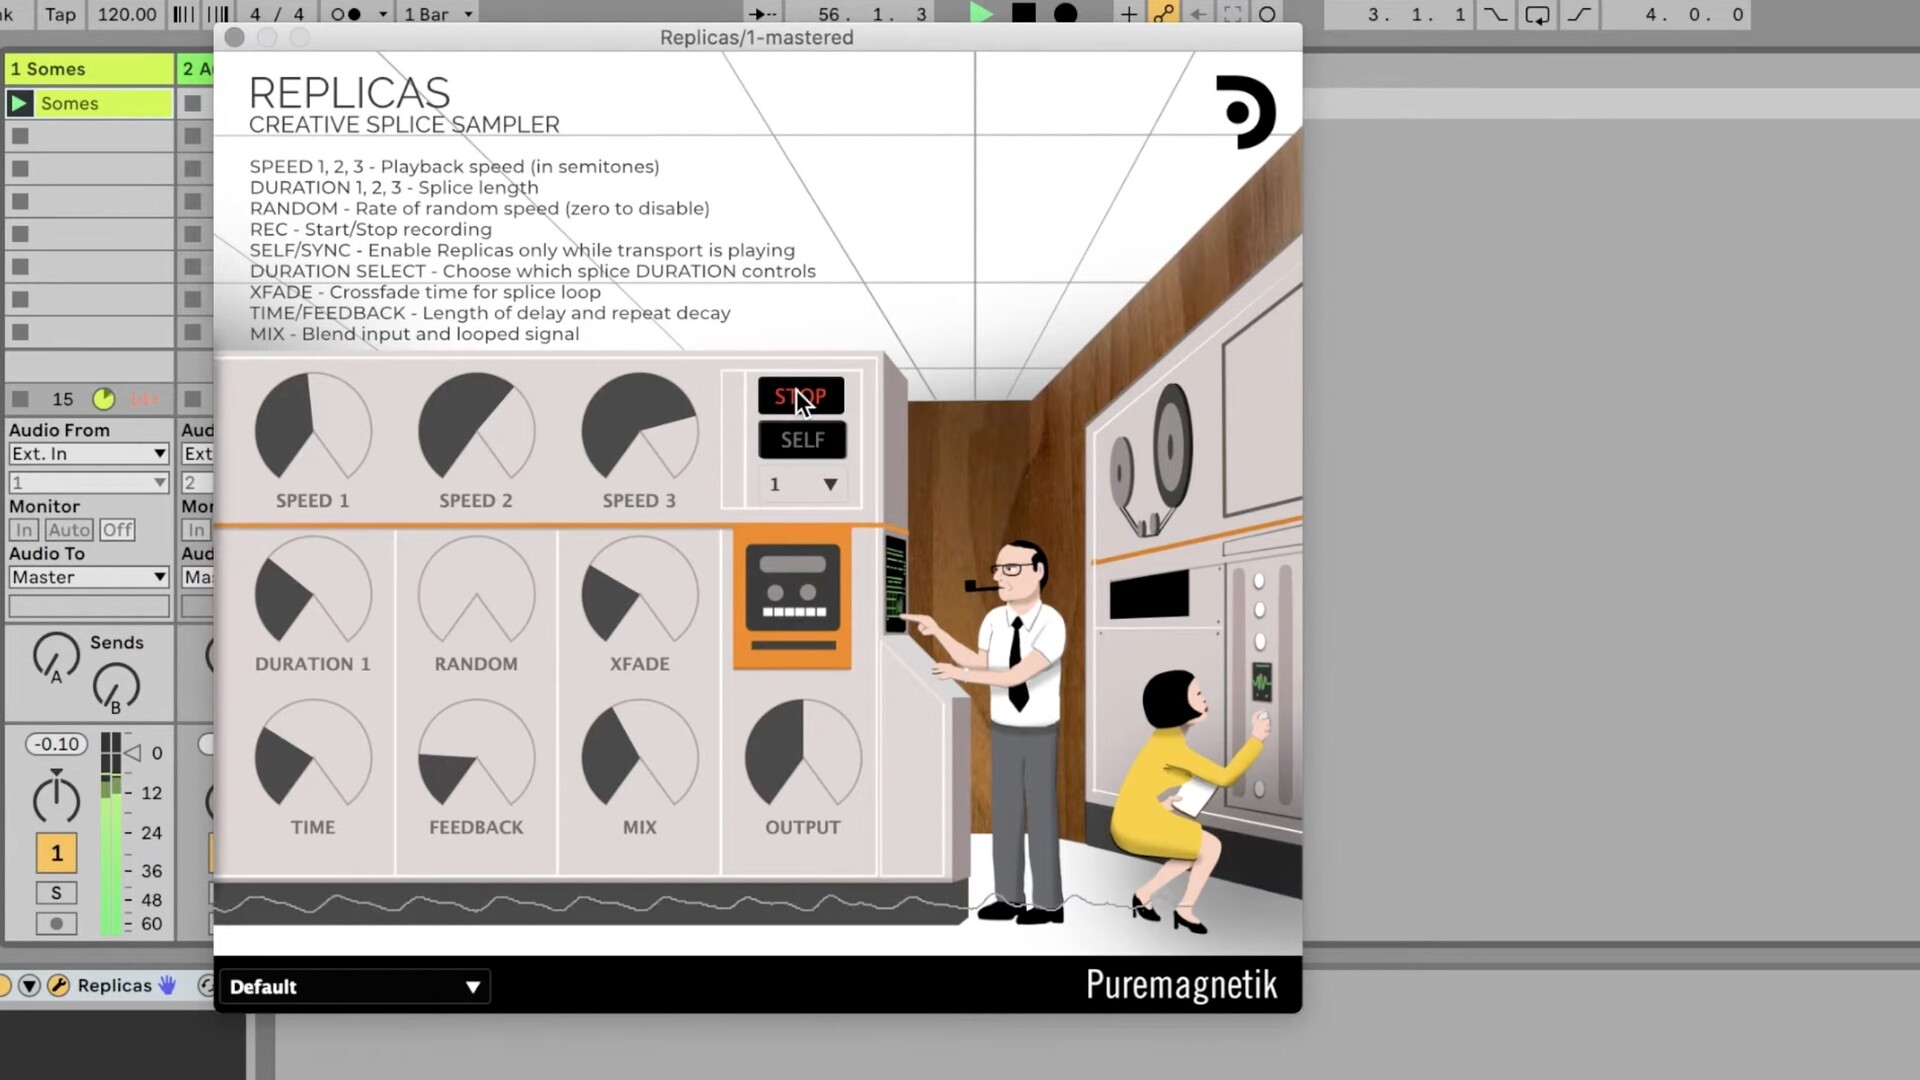Screen dimensions: 1920x1080
Task: Click the STOP record button in Replicas
Action: tap(801, 396)
